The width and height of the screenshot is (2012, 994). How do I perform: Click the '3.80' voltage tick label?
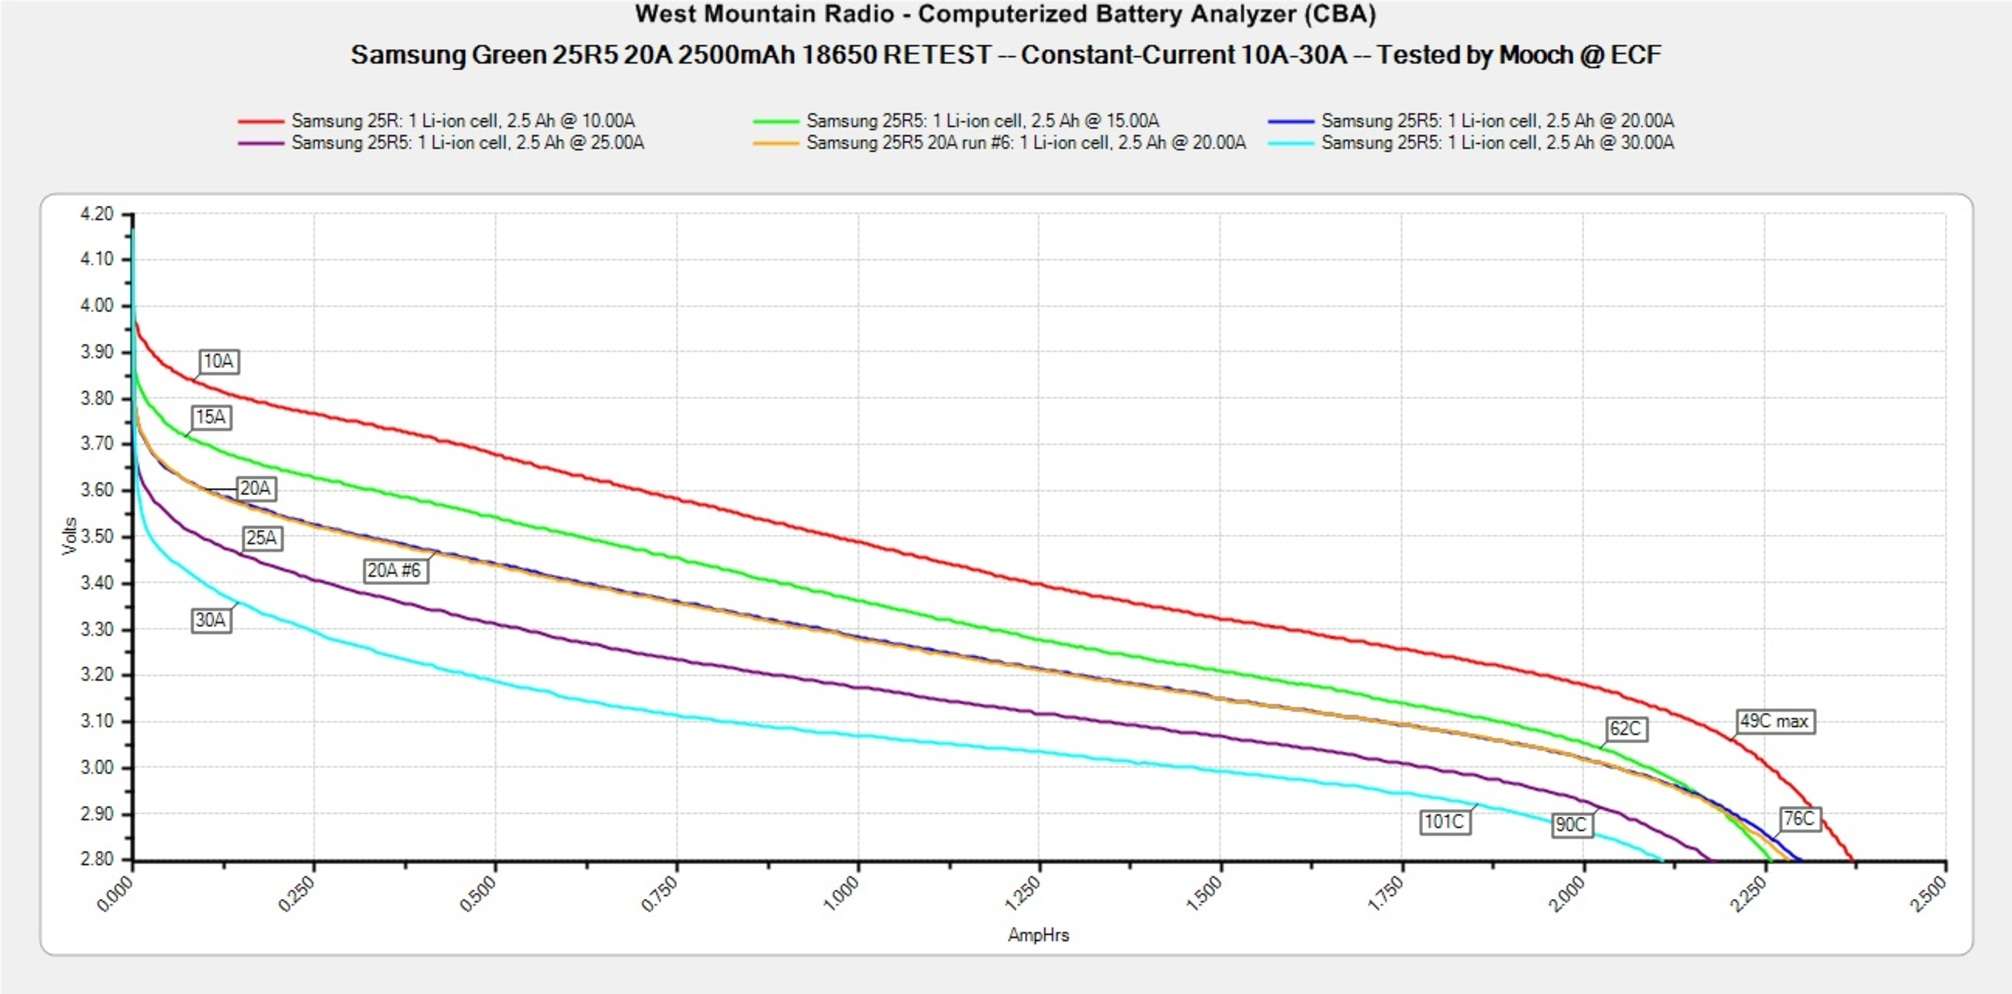pyautogui.click(x=97, y=398)
